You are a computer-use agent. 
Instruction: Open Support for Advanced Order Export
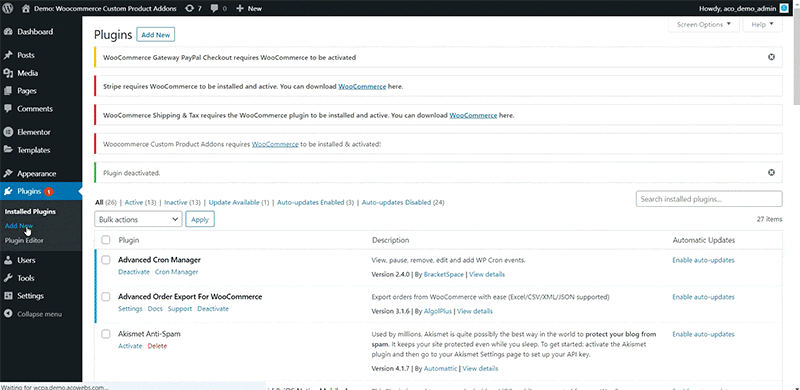[180, 309]
